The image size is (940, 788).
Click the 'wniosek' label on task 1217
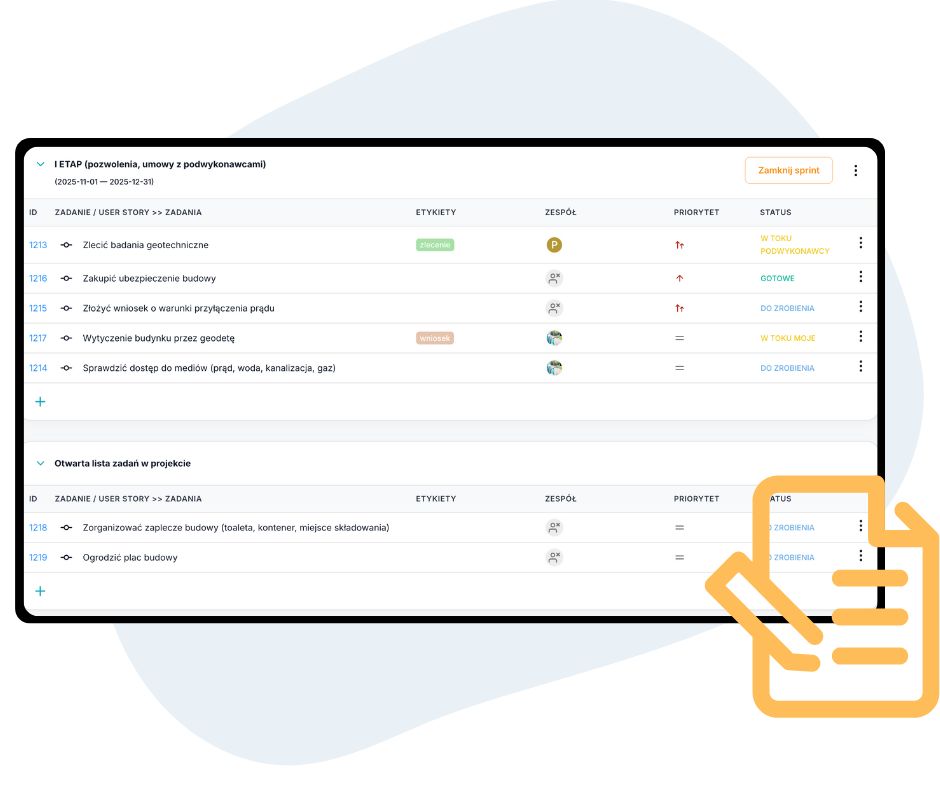[435, 338]
